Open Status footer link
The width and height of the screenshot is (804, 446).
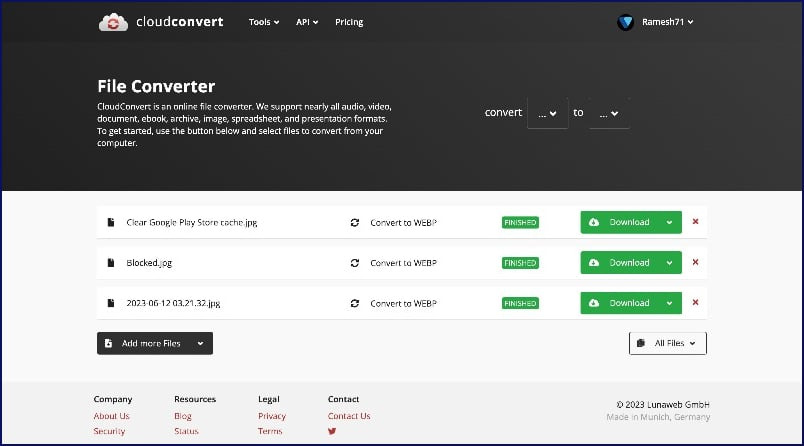click(x=186, y=431)
